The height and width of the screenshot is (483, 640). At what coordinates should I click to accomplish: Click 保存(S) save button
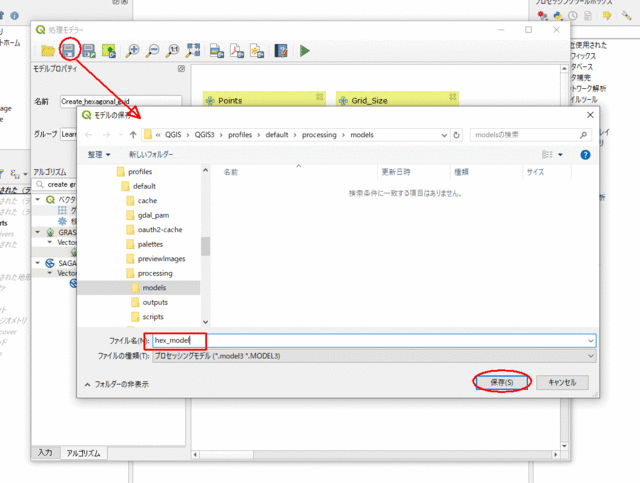pos(502,383)
